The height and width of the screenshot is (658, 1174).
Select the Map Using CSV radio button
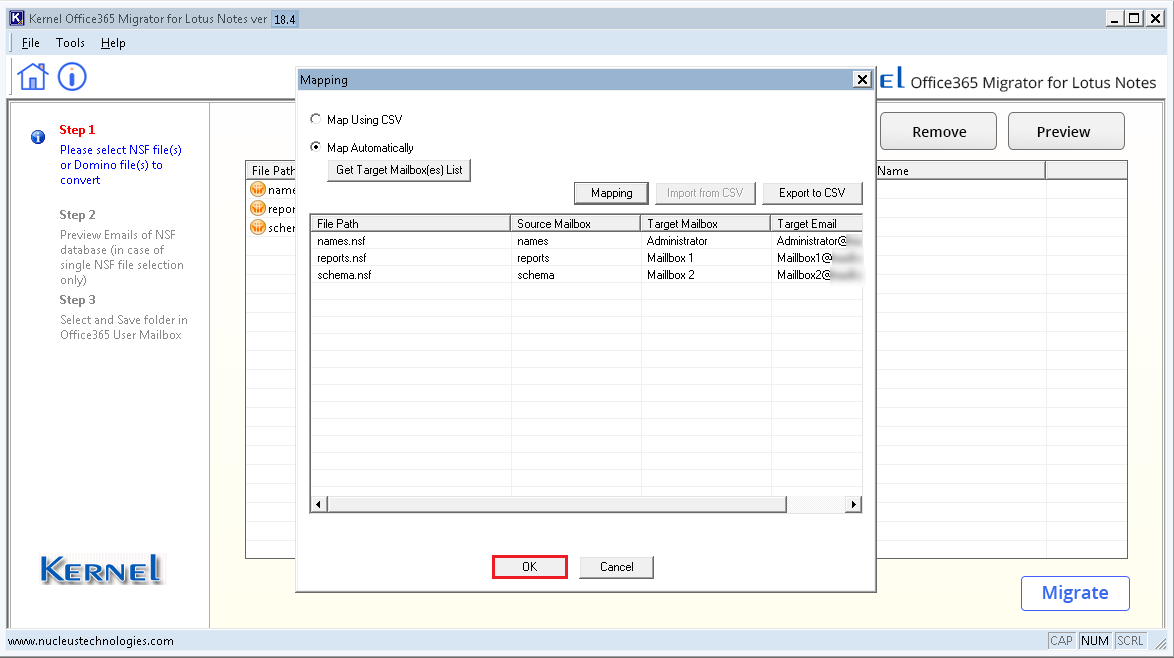[316, 119]
